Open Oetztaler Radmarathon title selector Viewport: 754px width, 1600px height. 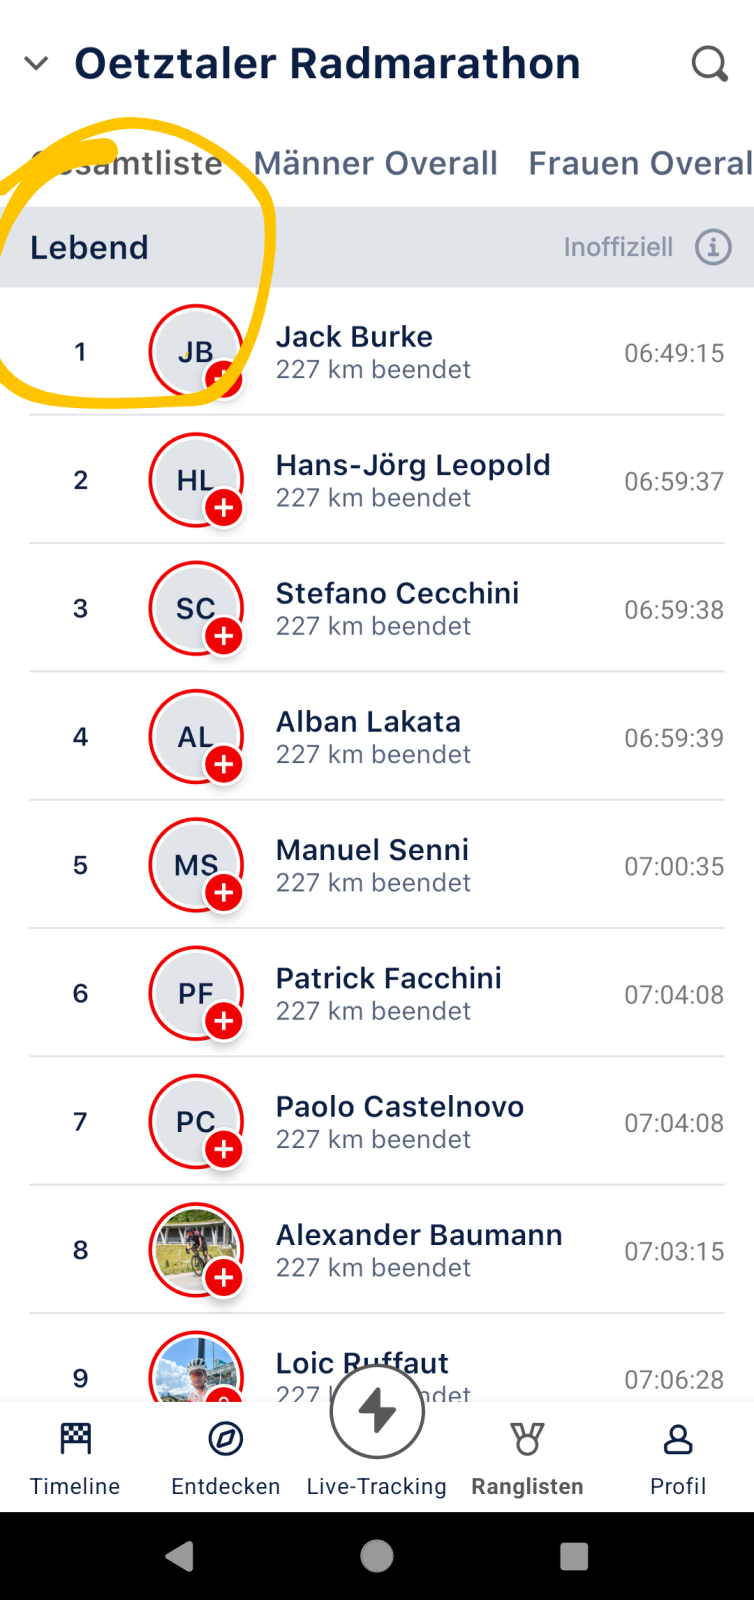327,64
